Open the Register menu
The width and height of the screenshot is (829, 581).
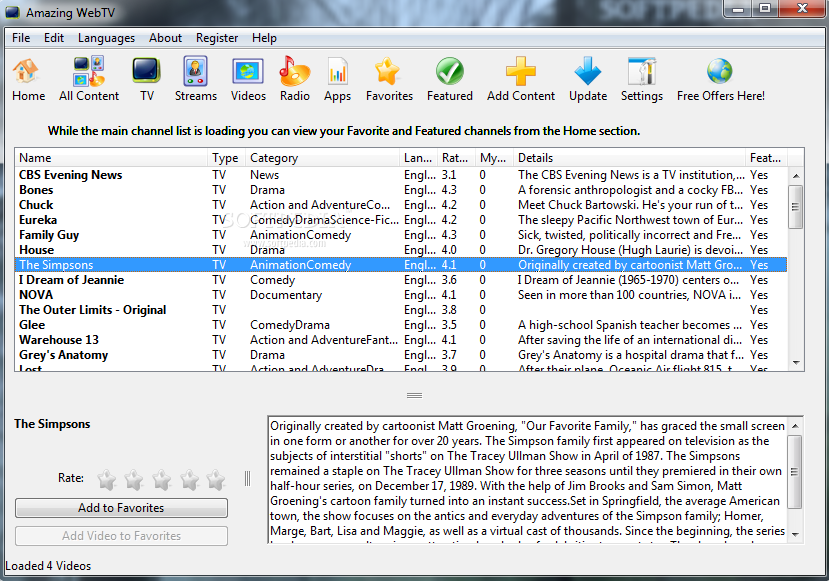217,38
